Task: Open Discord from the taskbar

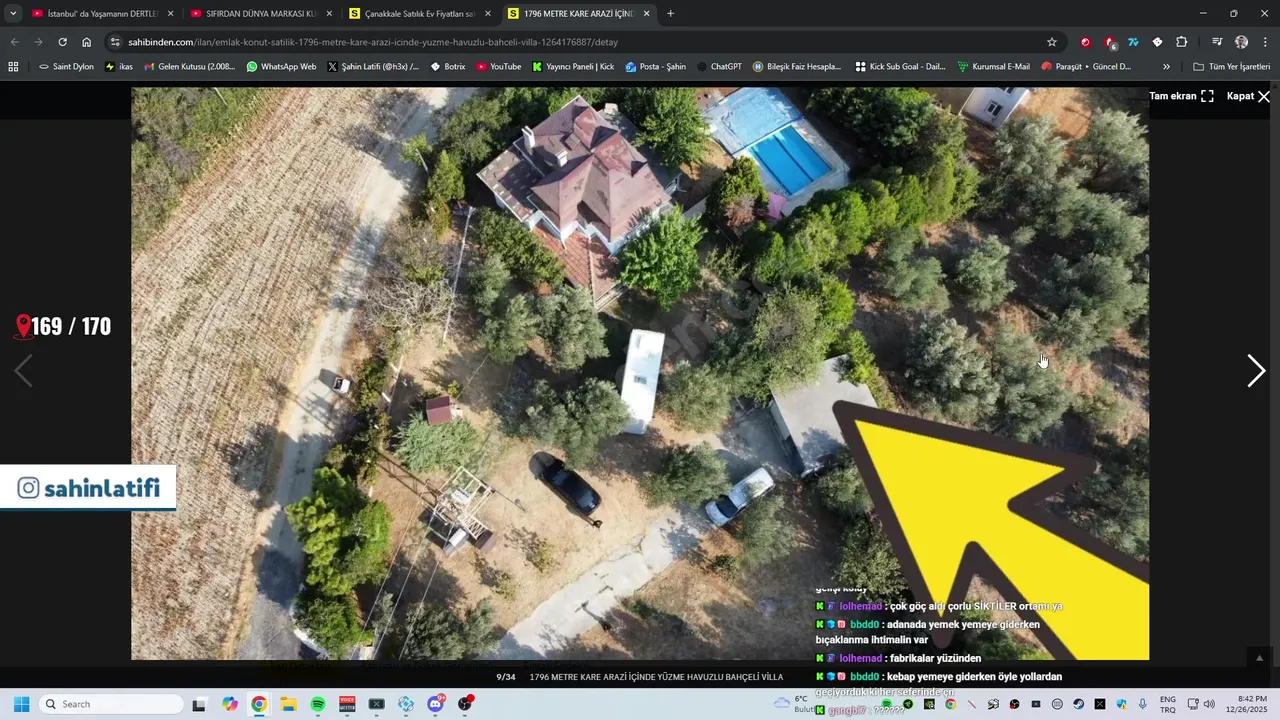Action: click(436, 704)
